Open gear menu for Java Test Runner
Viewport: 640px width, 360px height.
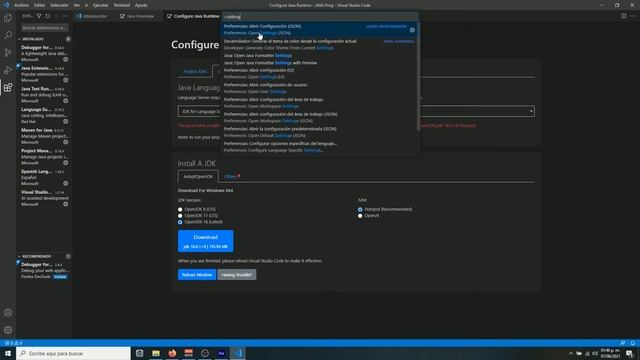tap(66, 101)
